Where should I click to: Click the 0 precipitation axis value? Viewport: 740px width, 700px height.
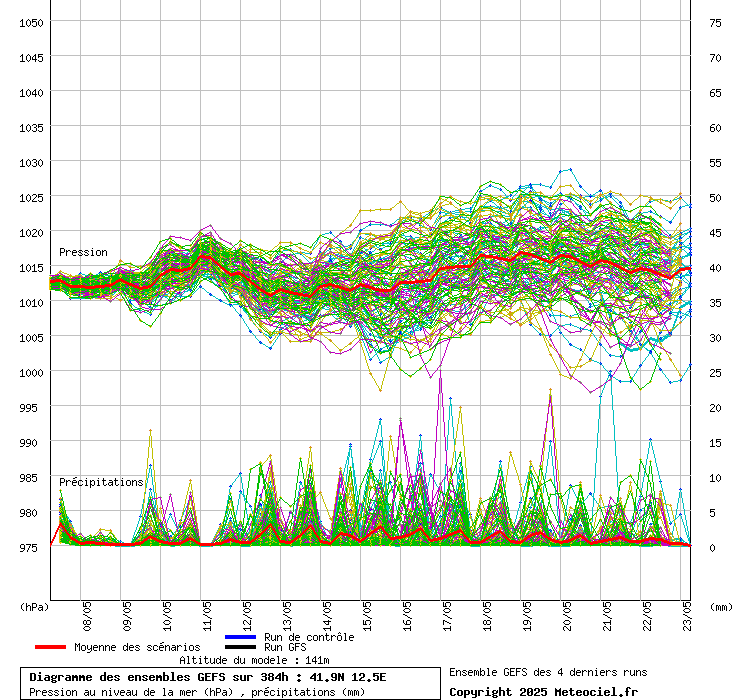pos(713,548)
